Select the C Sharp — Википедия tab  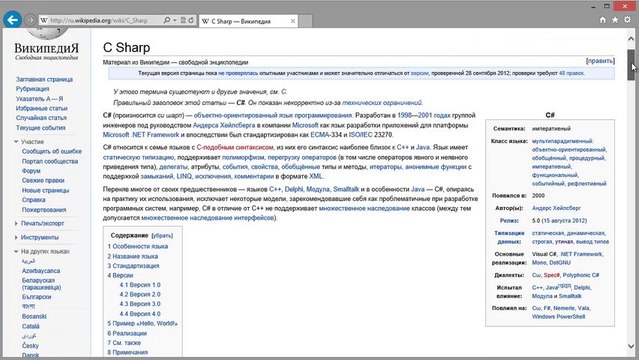pyautogui.click(x=248, y=21)
